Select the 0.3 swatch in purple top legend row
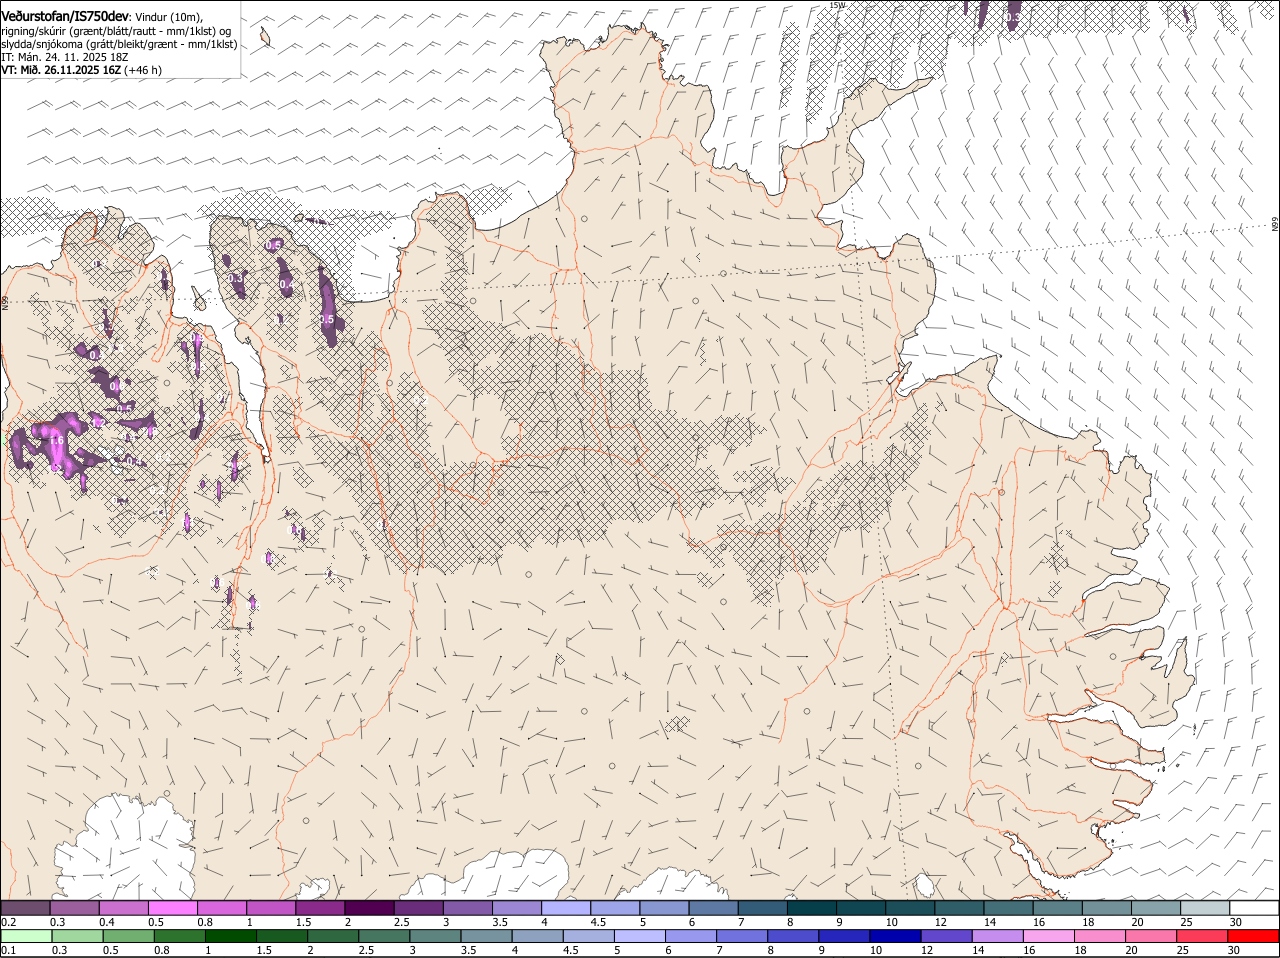Screen dimensions: 1280x958 74,907
